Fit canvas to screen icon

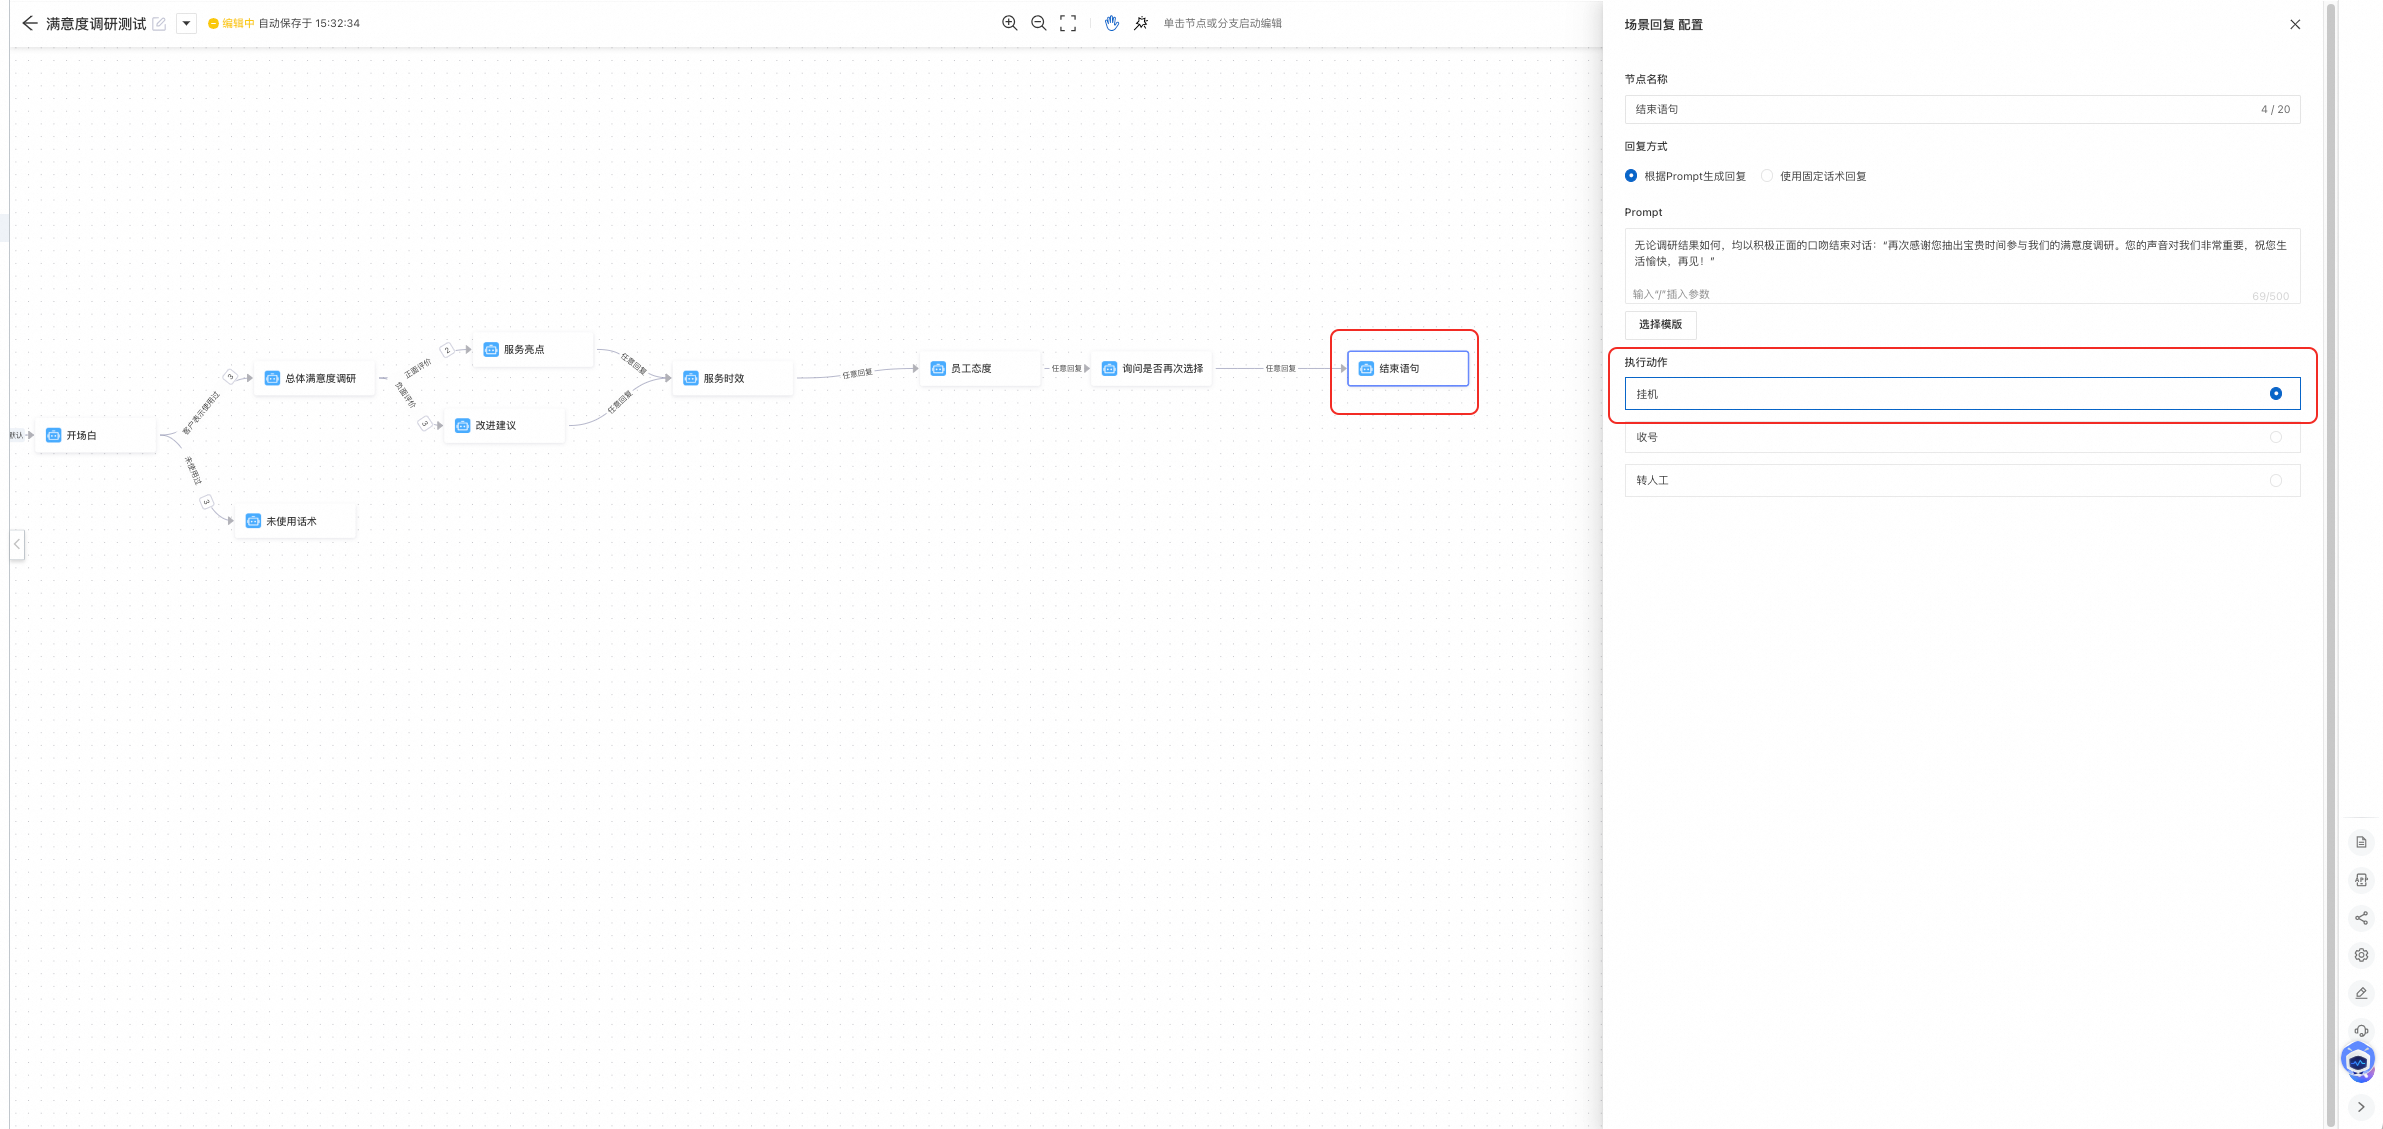coord(1068,23)
